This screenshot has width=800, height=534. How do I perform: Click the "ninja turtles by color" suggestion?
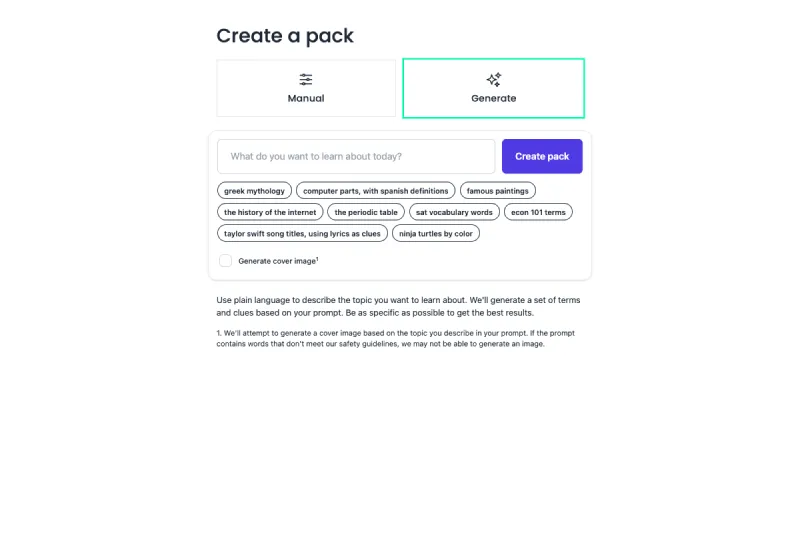point(436,233)
